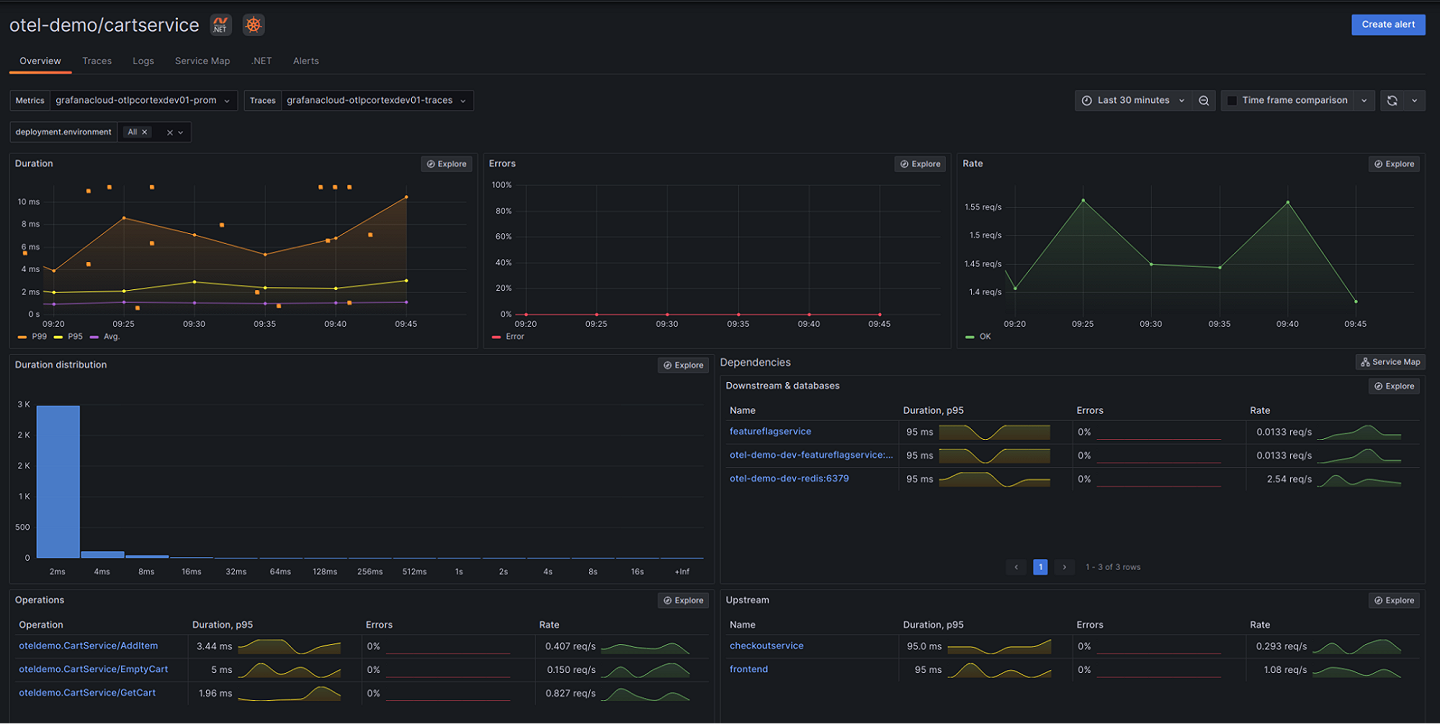Open Explore on the Operations panel

683,599
